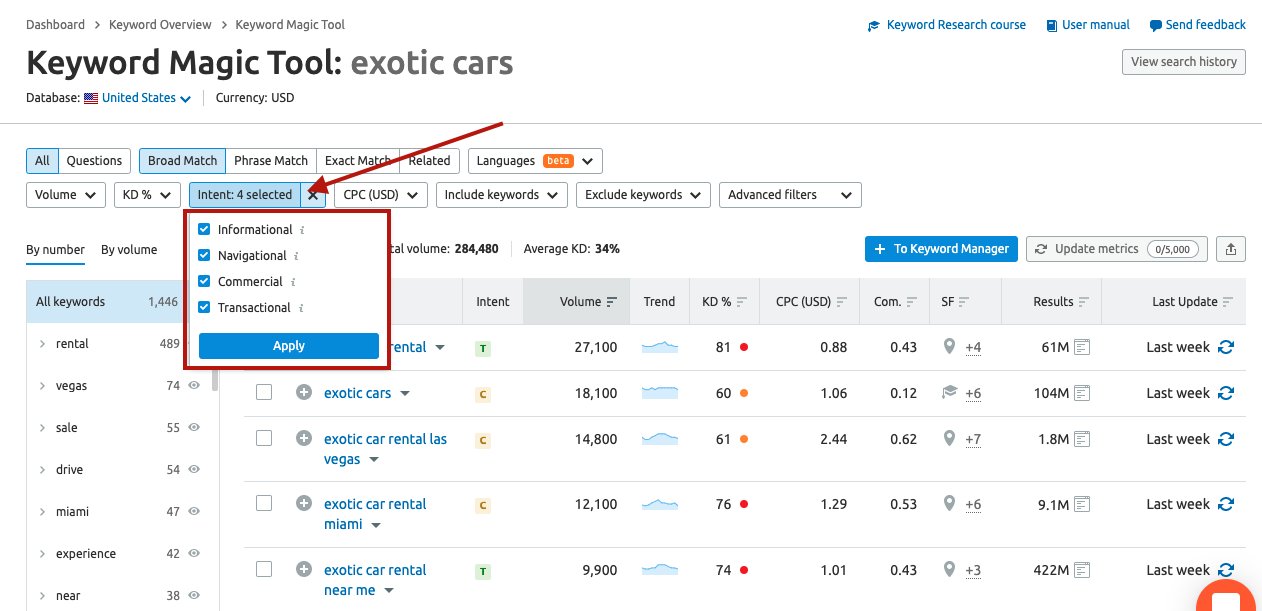Uncheck the Navigational intent checkbox
The image size is (1262, 611).
(x=204, y=255)
